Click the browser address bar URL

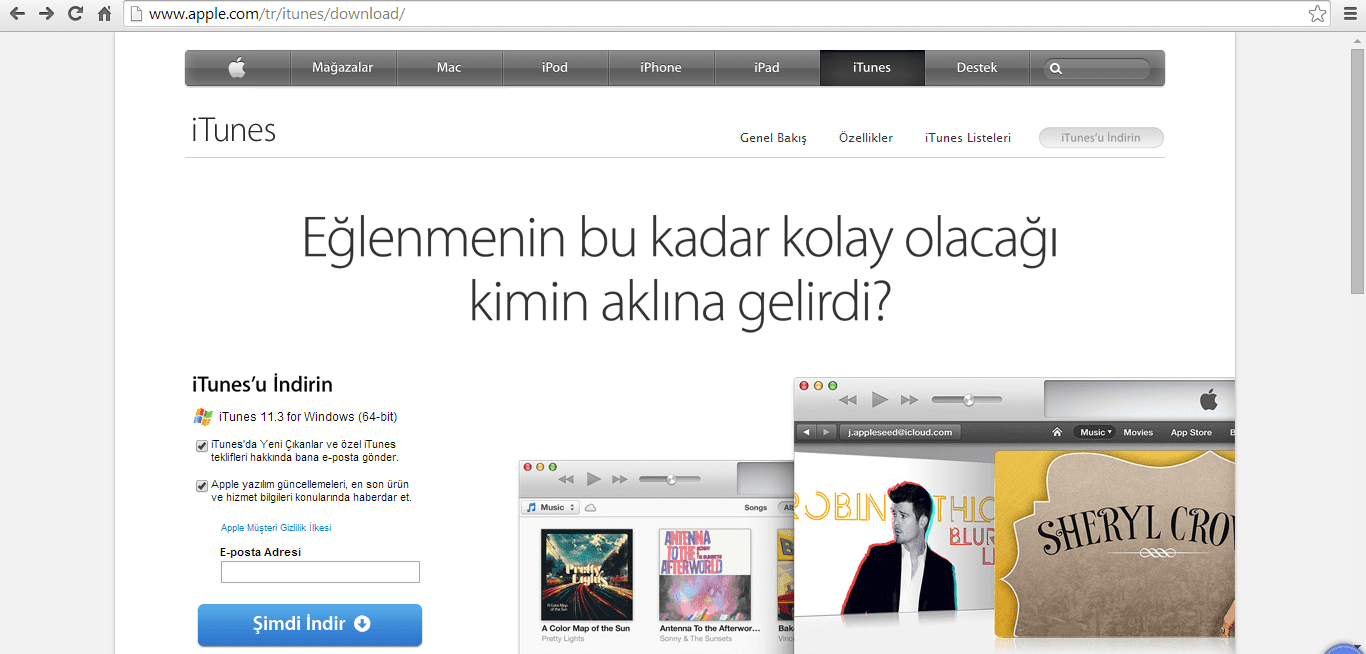tap(277, 14)
